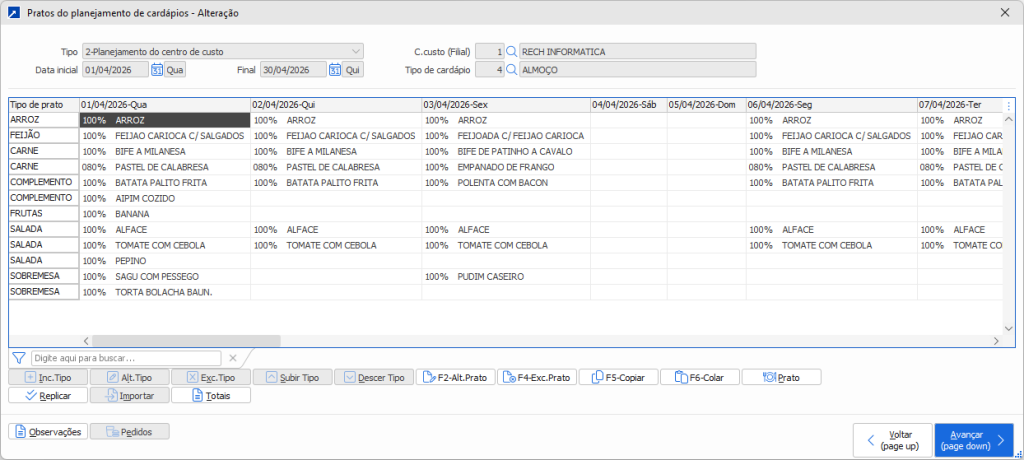
Task: Click the Tipo de cardápio search magnifier
Action: [511, 70]
